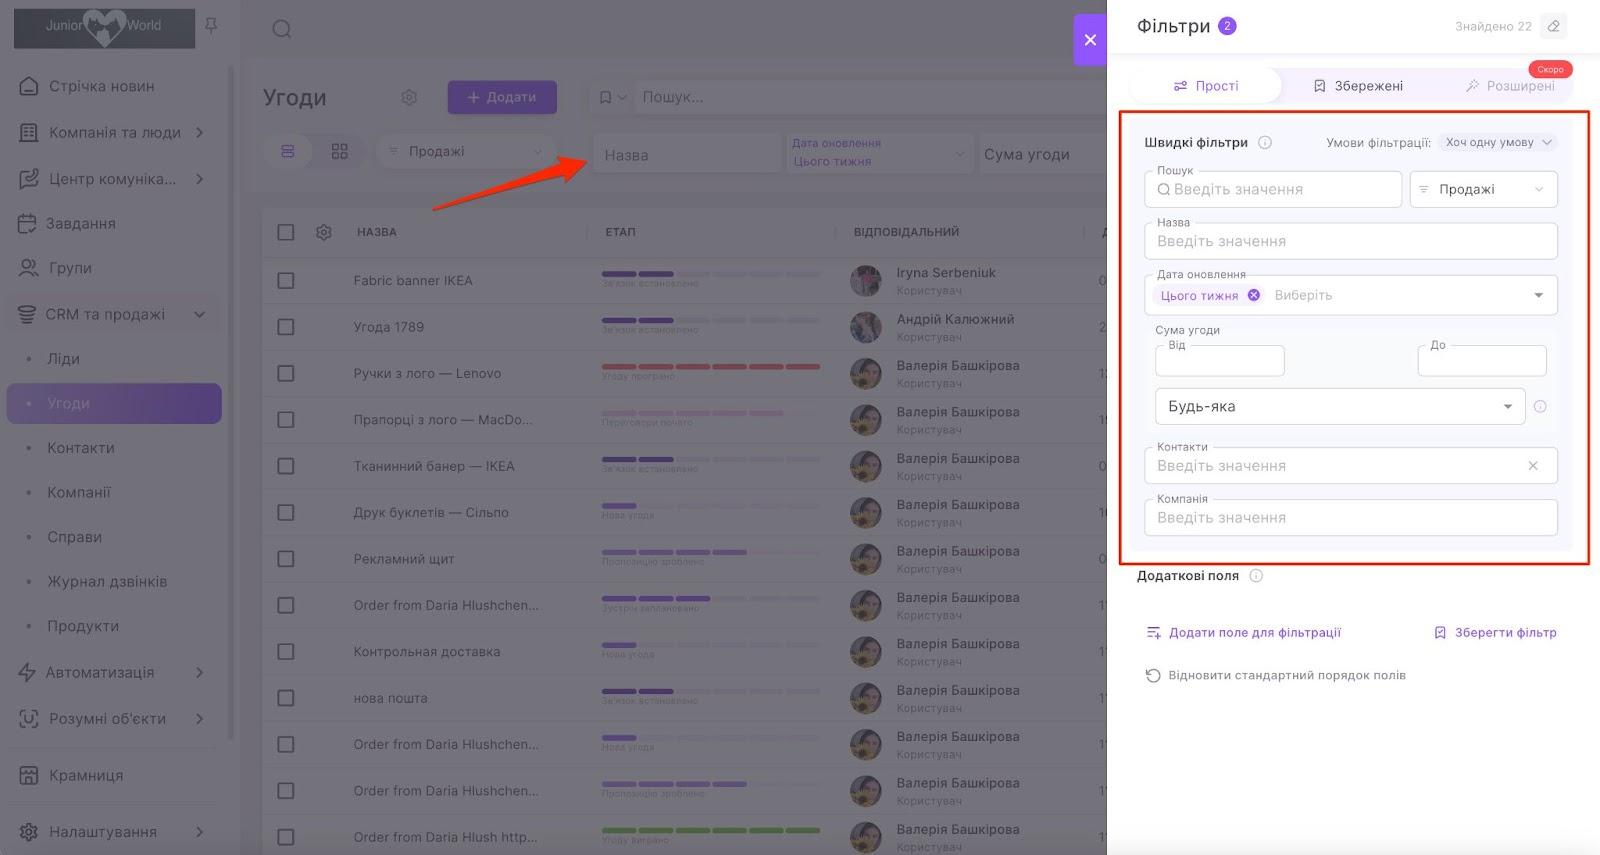Switch to the Збережені tab

pyautogui.click(x=1357, y=86)
